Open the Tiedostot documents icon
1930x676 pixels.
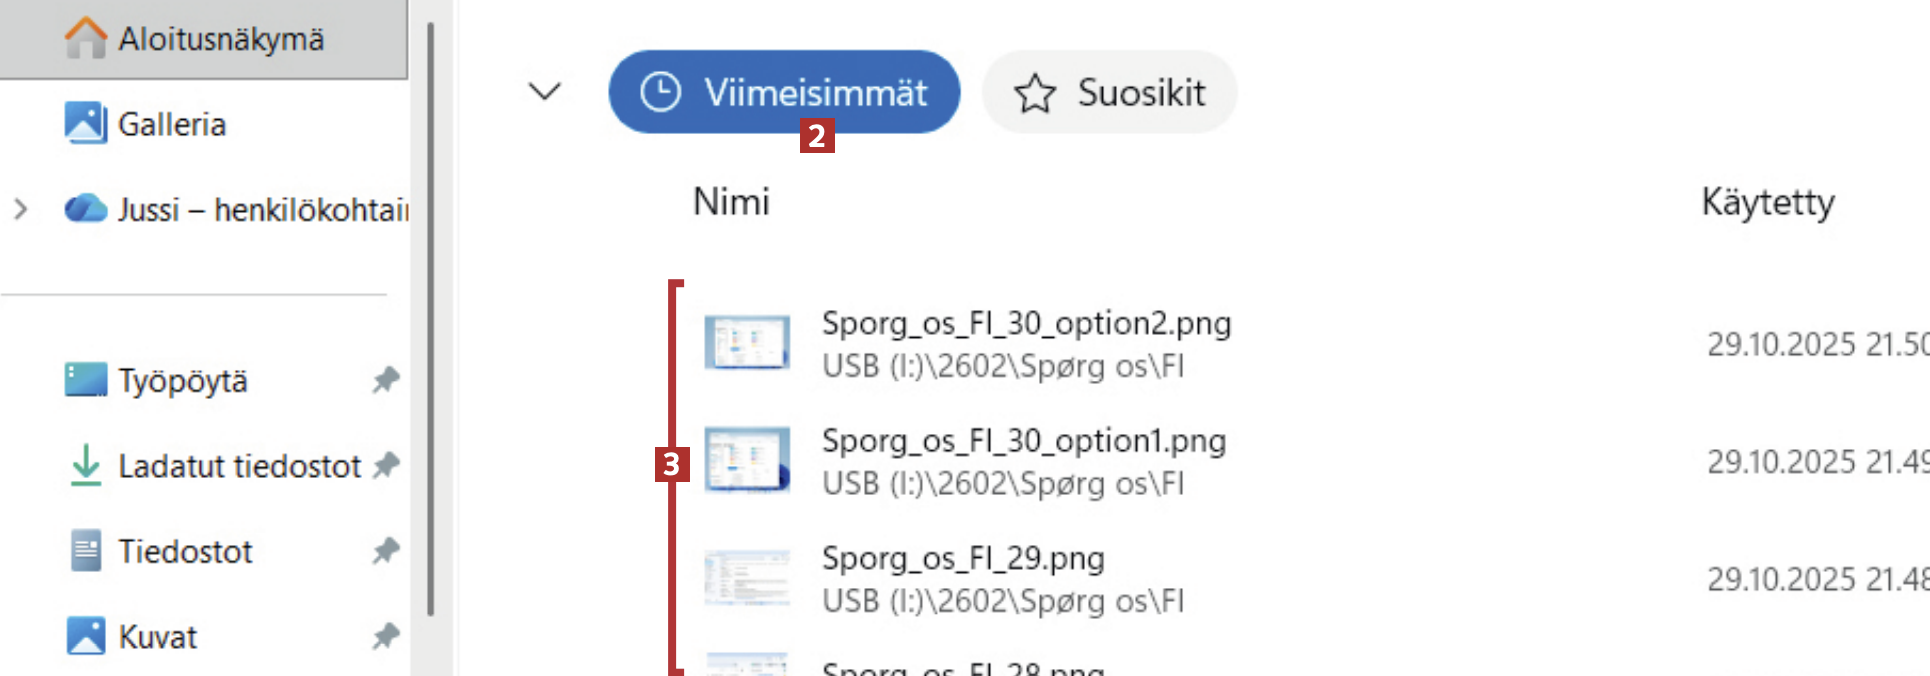coord(86,551)
